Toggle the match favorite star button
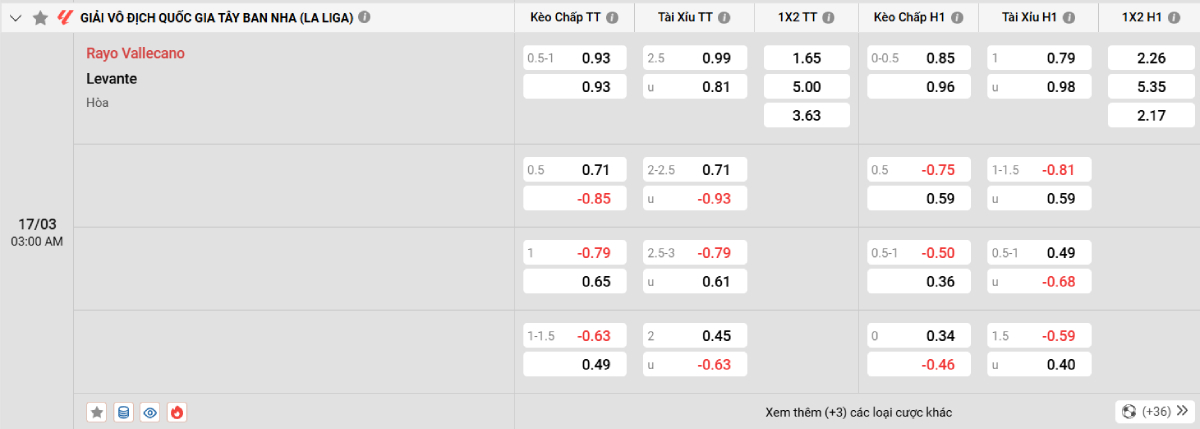The height and width of the screenshot is (429, 1200). (97, 412)
